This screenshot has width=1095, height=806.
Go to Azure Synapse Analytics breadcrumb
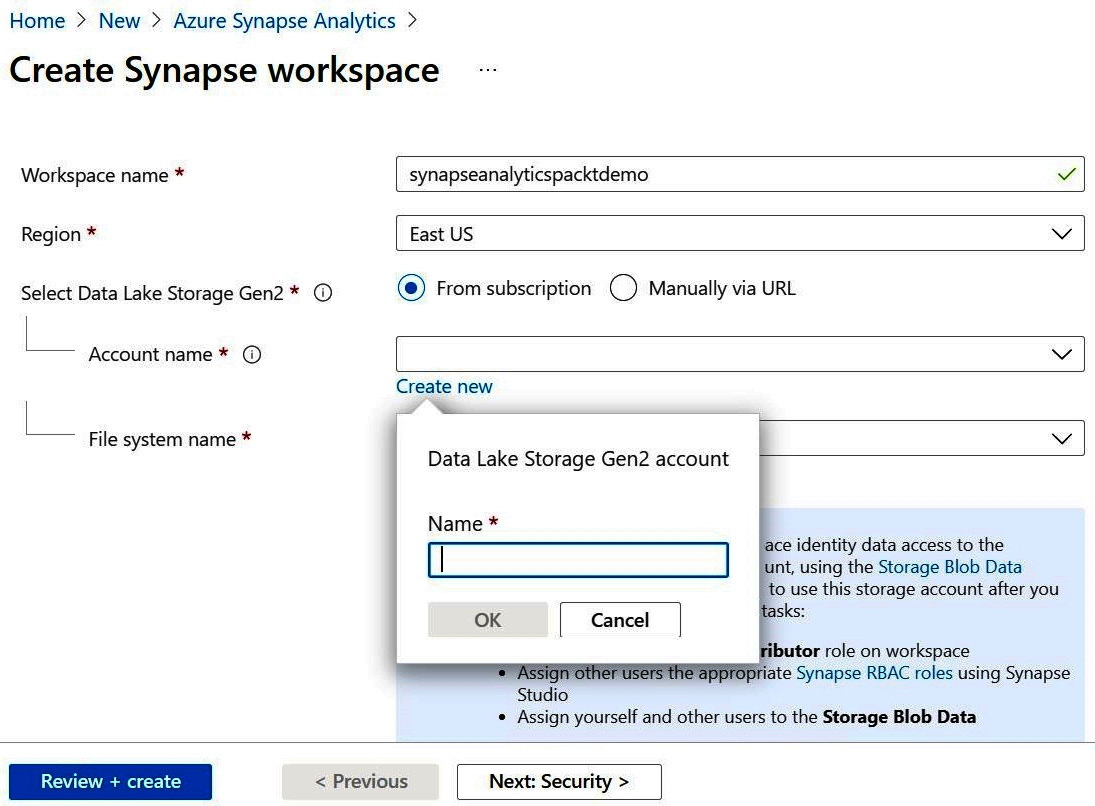click(284, 21)
